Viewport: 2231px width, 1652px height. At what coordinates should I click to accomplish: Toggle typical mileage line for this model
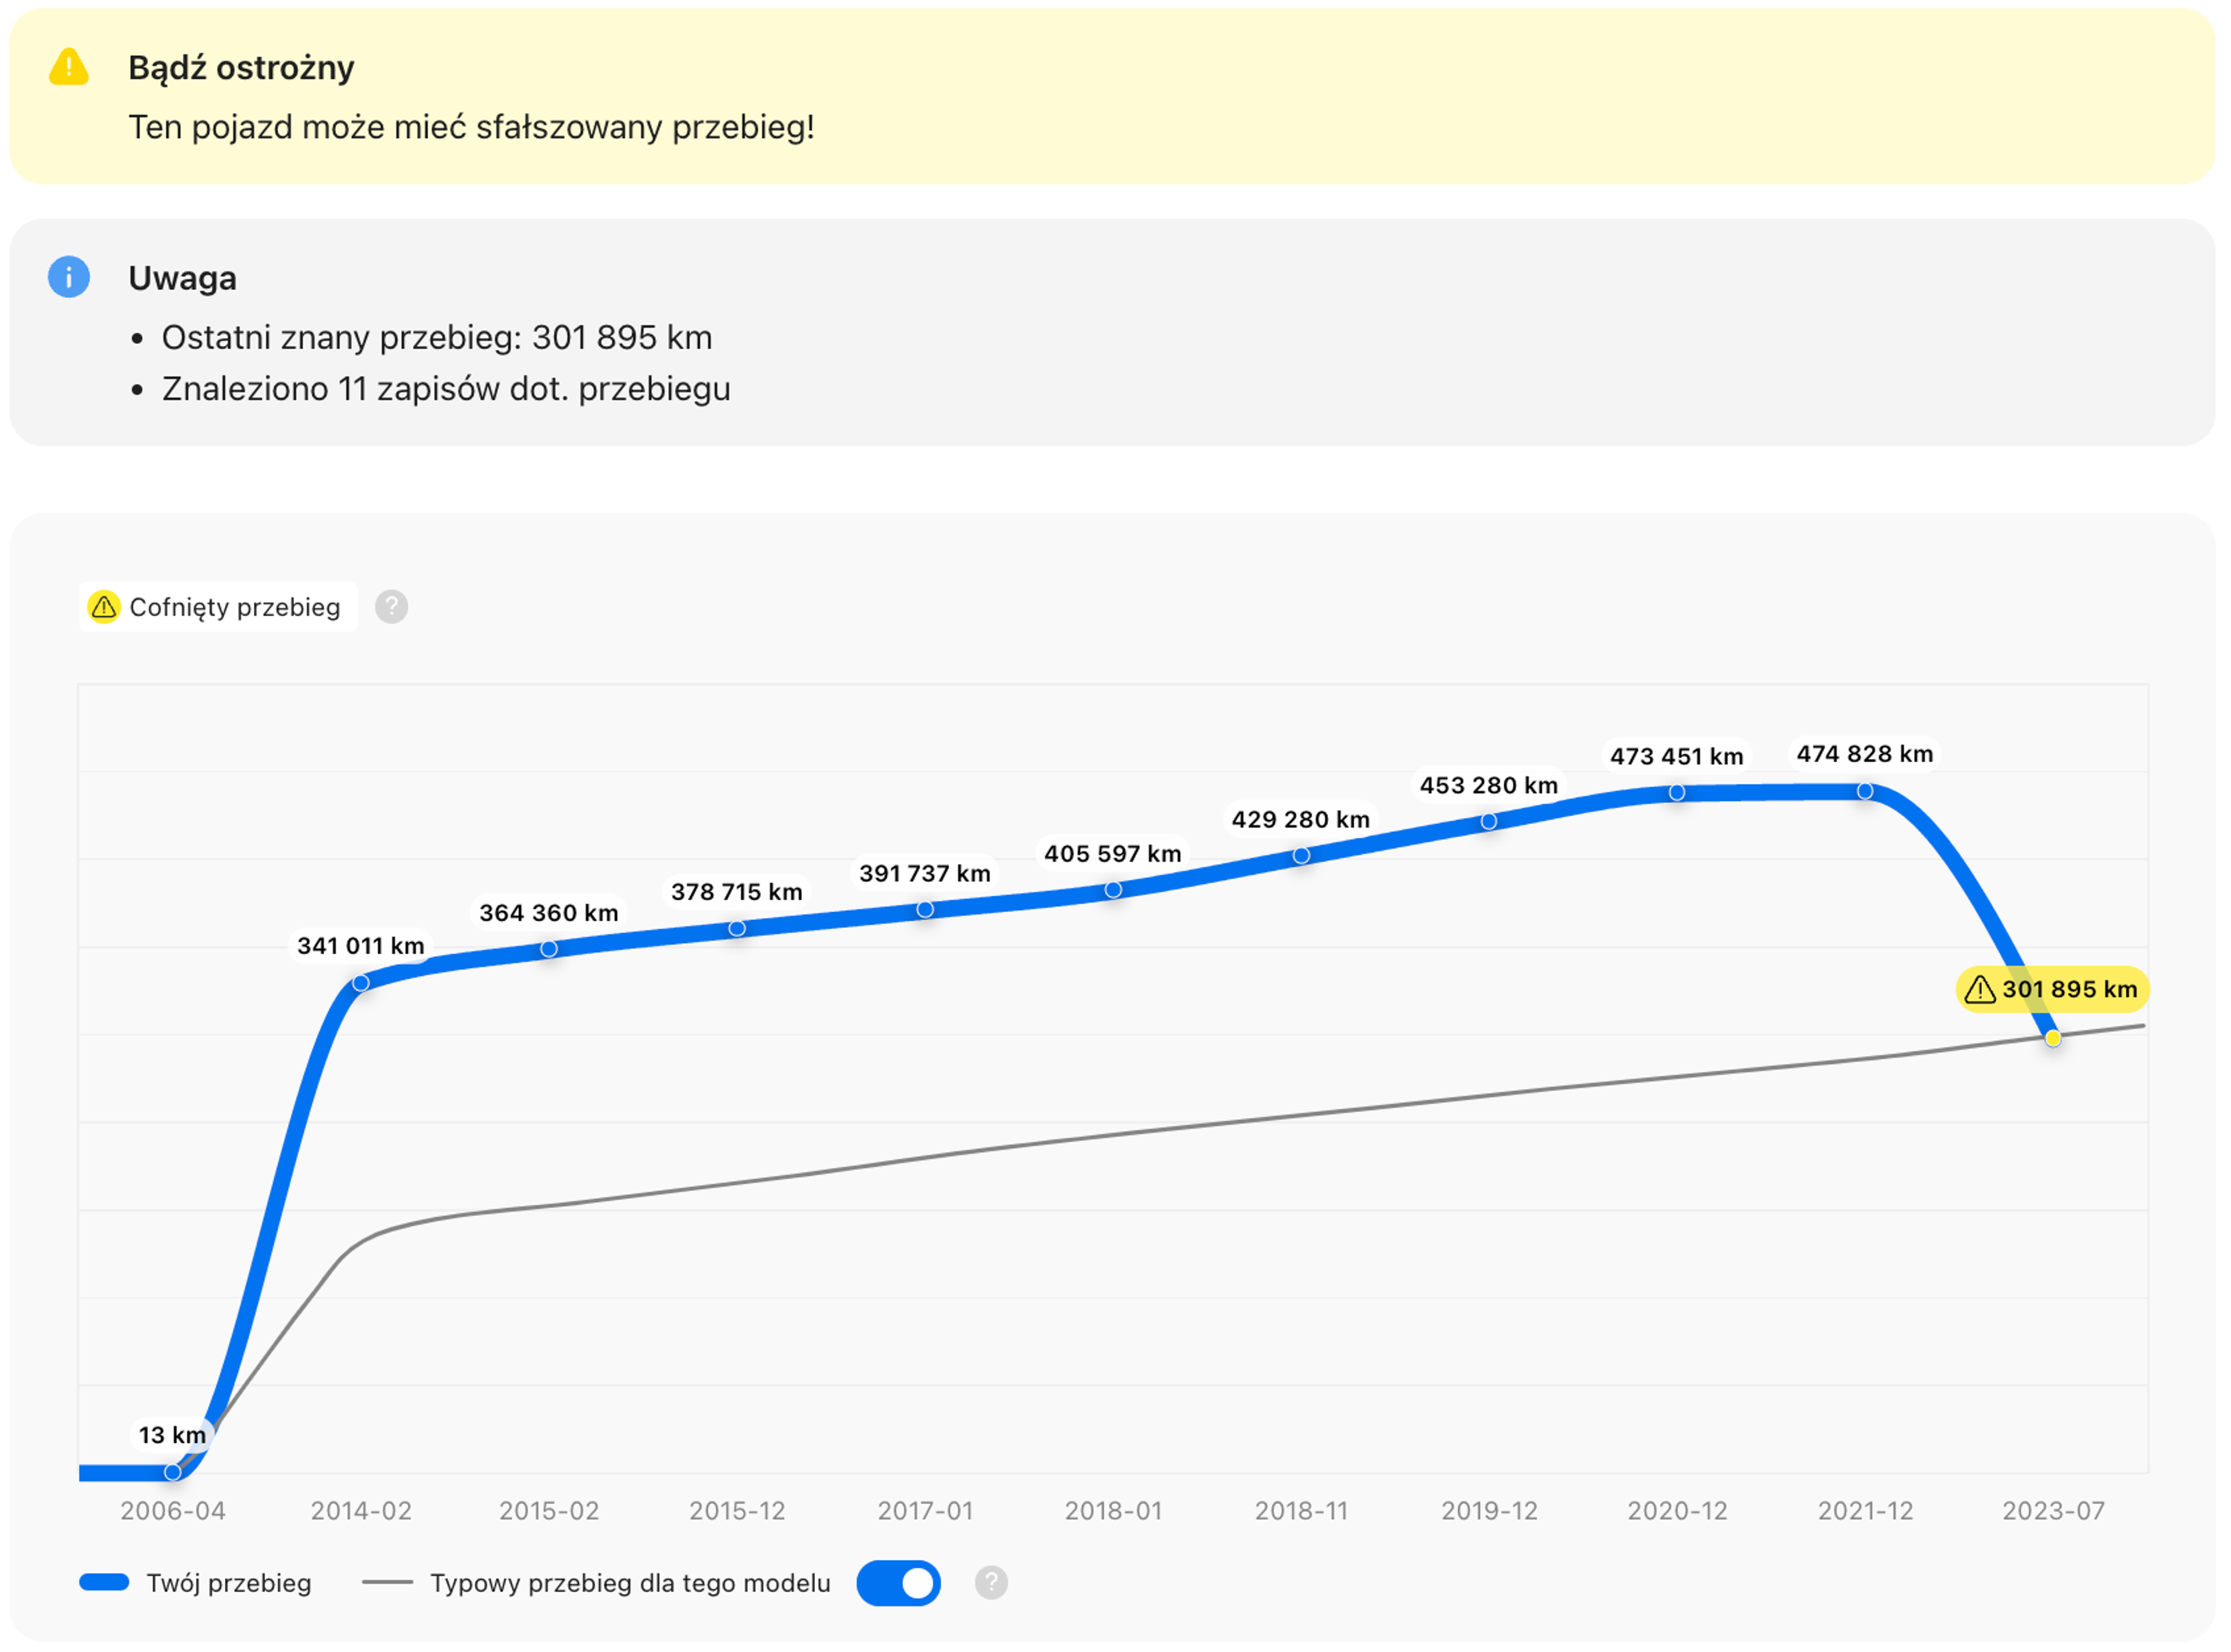pyautogui.click(x=898, y=1583)
